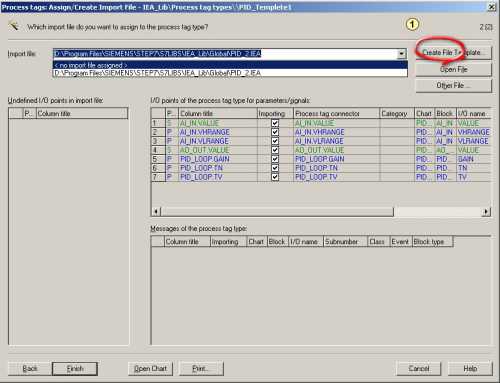Uncheck Importing for PID_LOOP.TN row
The image size is (500, 383).
275,168
